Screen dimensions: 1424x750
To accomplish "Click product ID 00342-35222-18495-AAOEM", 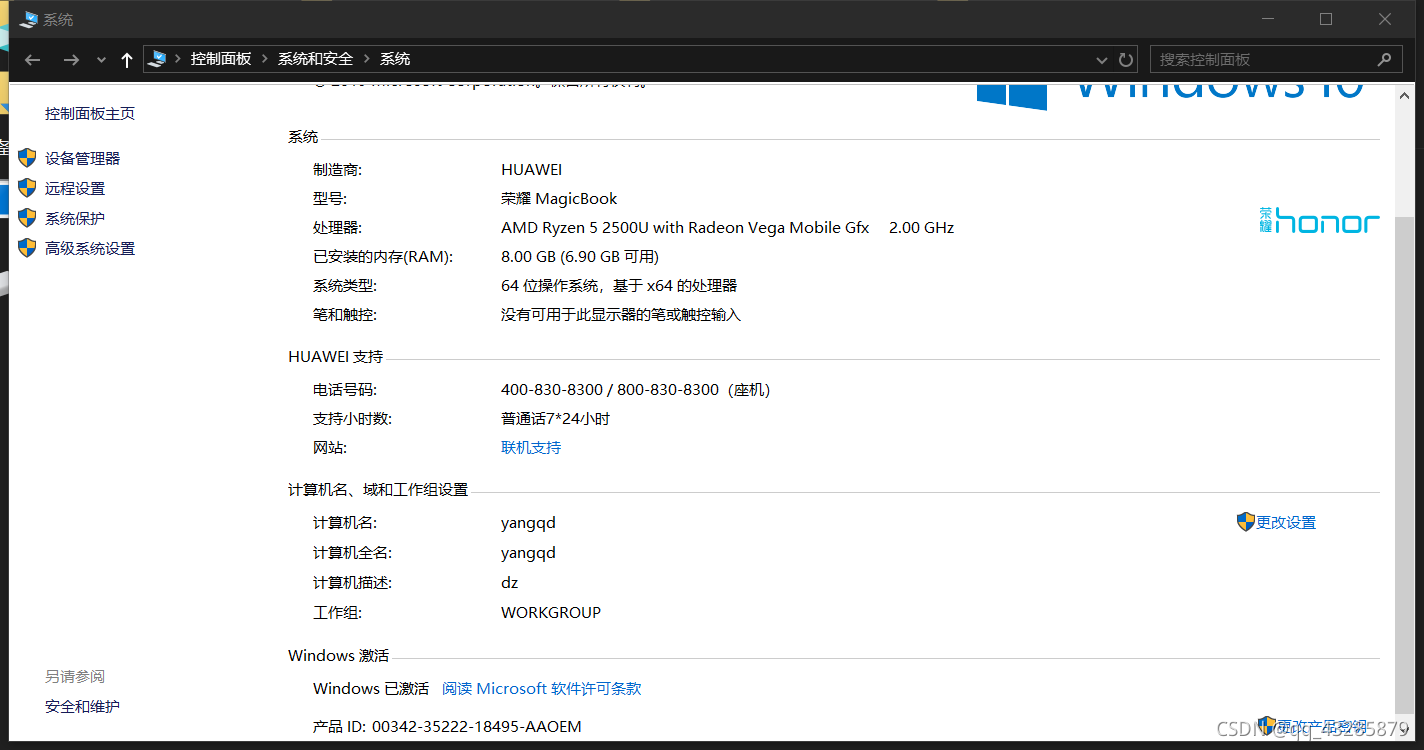I will pos(476,727).
